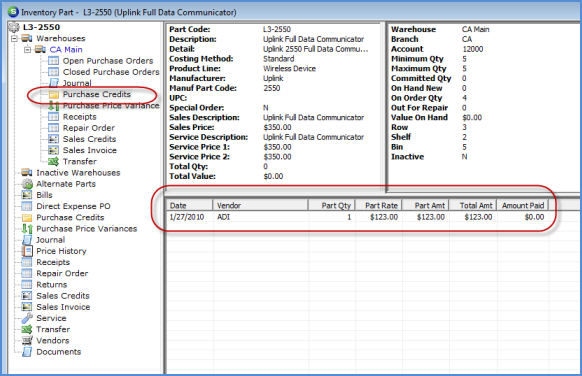Click the Sales Invoice icon under CA Main
Screen dimensions: 582x376
tap(53, 150)
